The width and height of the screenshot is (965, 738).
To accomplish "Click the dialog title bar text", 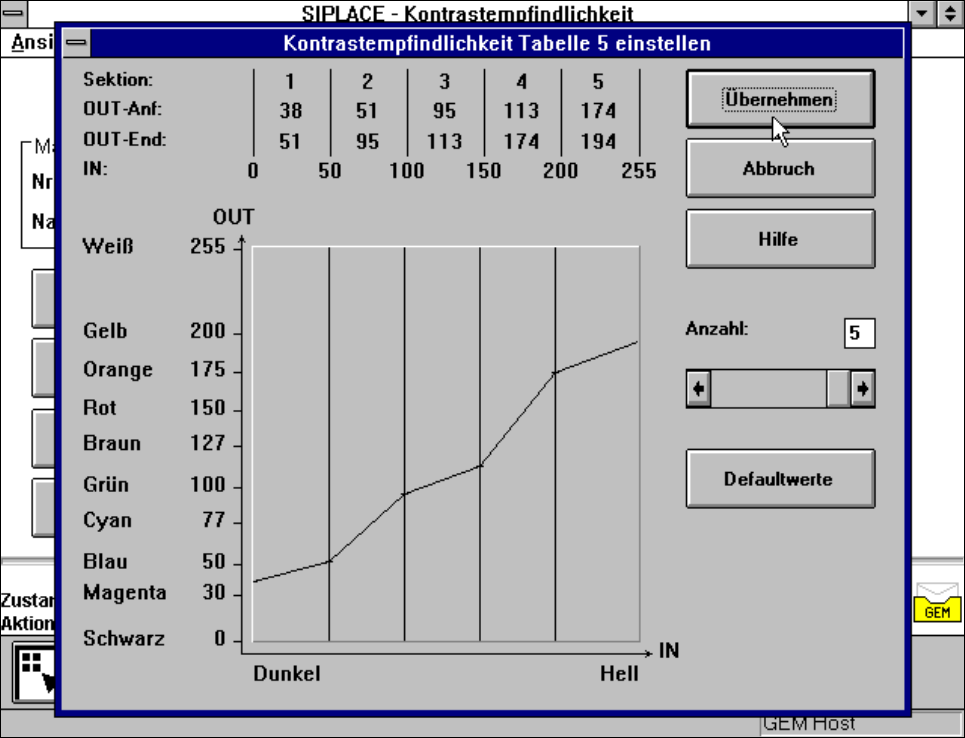I will pos(497,43).
